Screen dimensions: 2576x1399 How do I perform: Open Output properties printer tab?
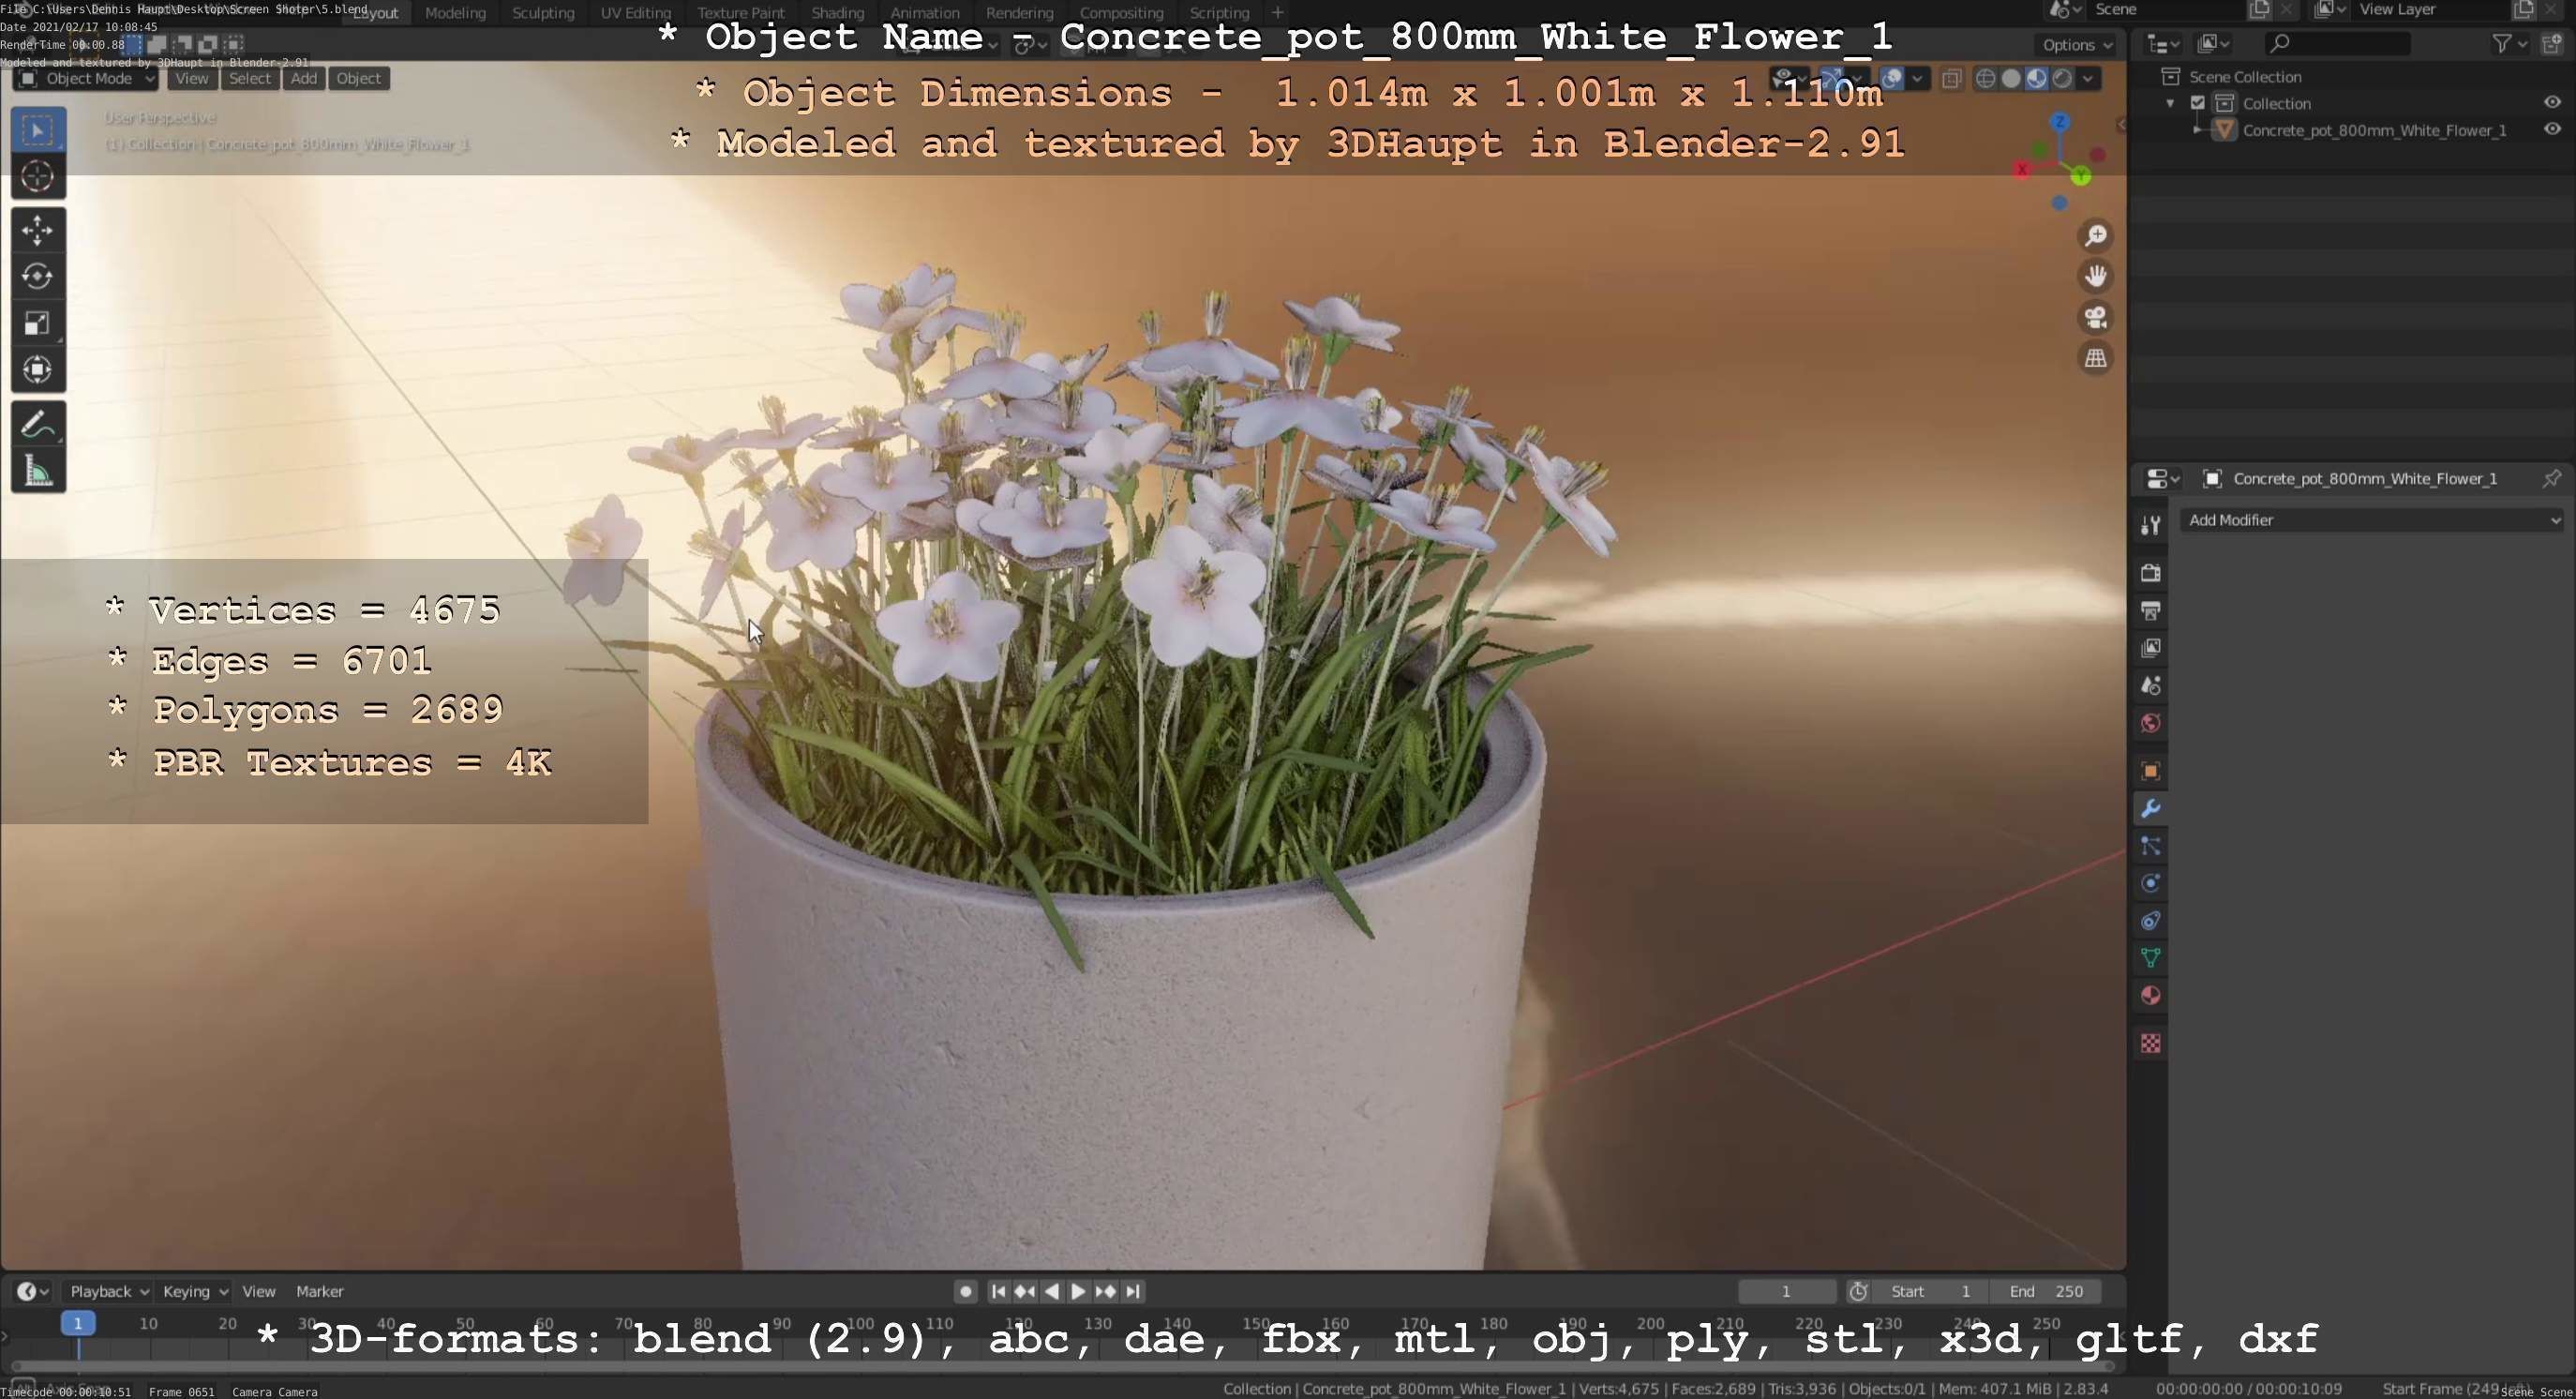point(2150,610)
